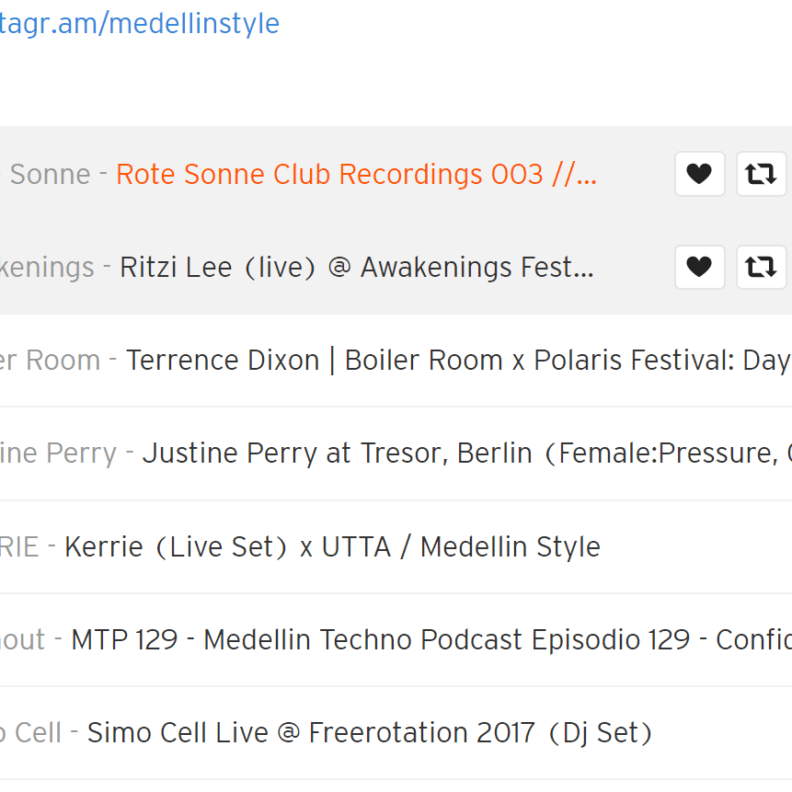Open MTP 129 Medellin Techno Podcast track
This screenshot has height=792, width=792.
pyautogui.click(x=431, y=640)
